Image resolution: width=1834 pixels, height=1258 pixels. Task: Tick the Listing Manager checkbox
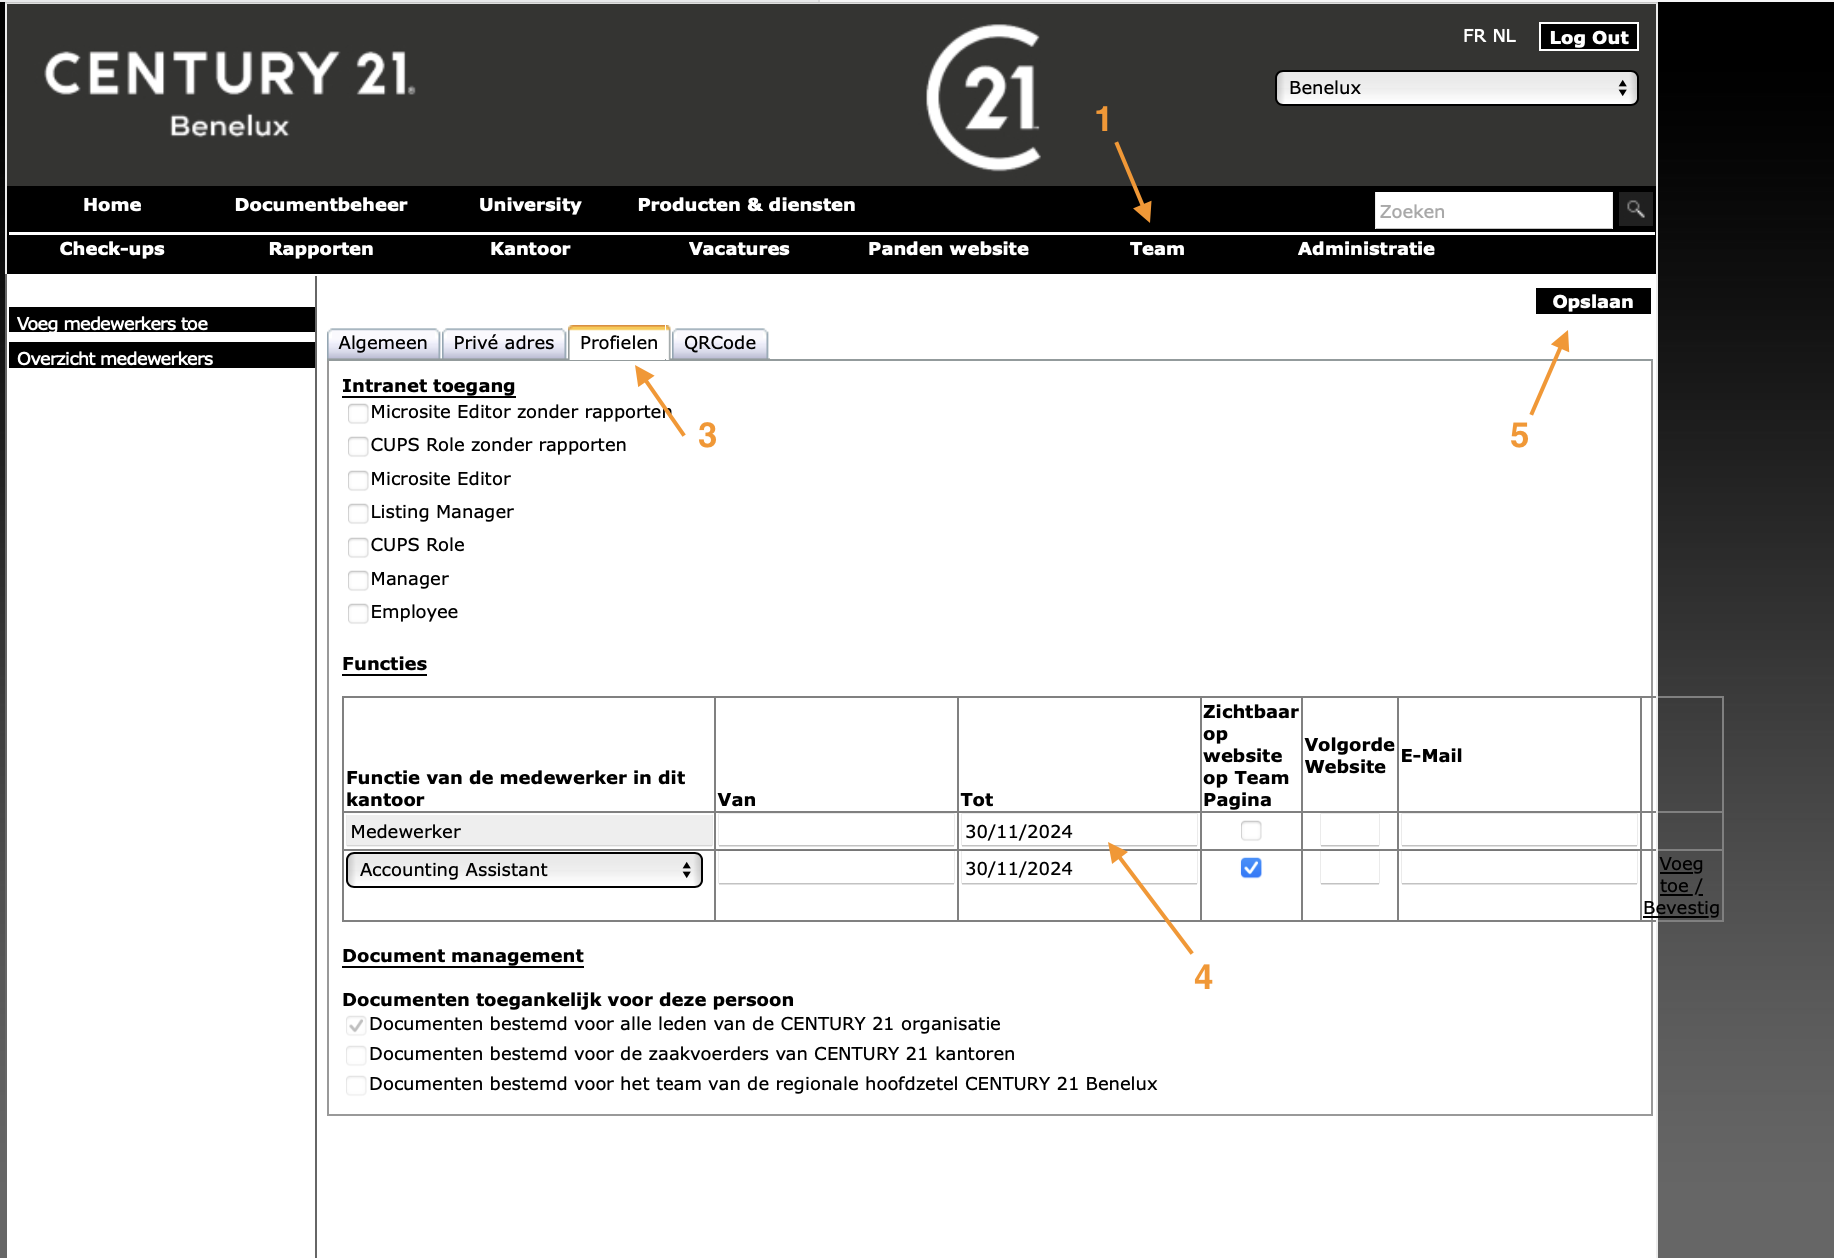(357, 513)
